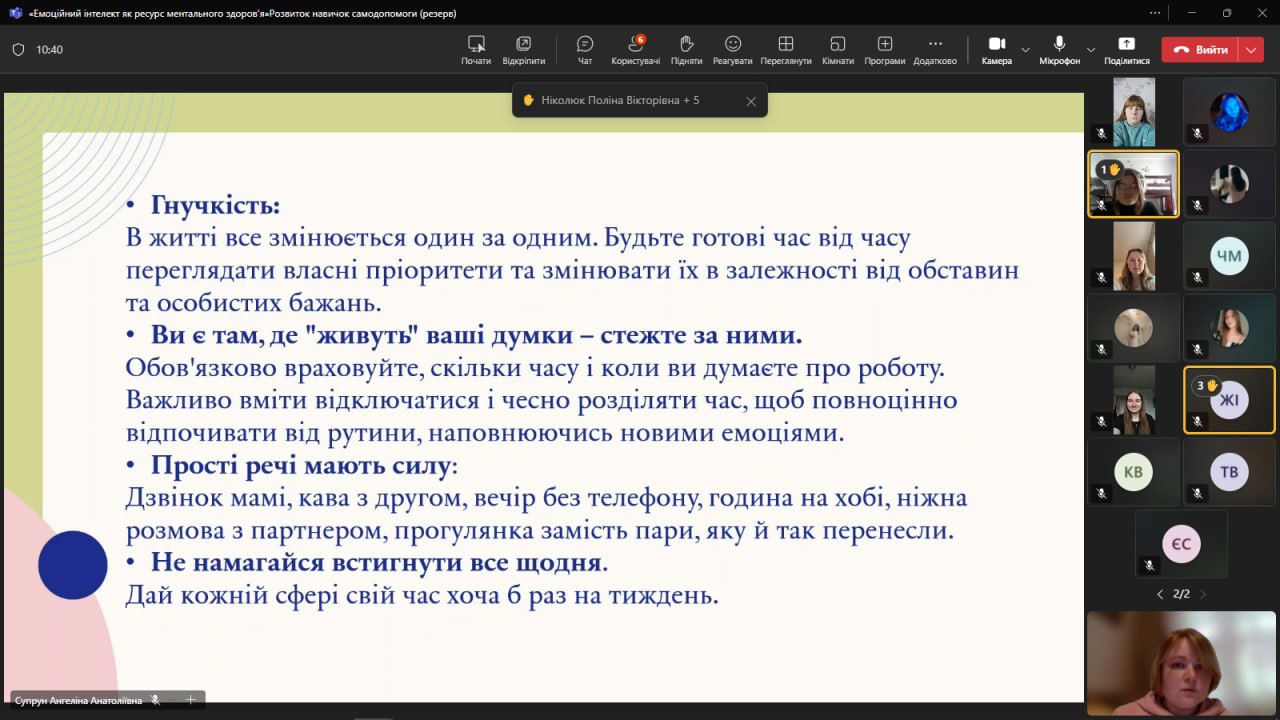Open Реагувати reactions menu
This screenshot has width=1280, height=720.
point(733,49)
